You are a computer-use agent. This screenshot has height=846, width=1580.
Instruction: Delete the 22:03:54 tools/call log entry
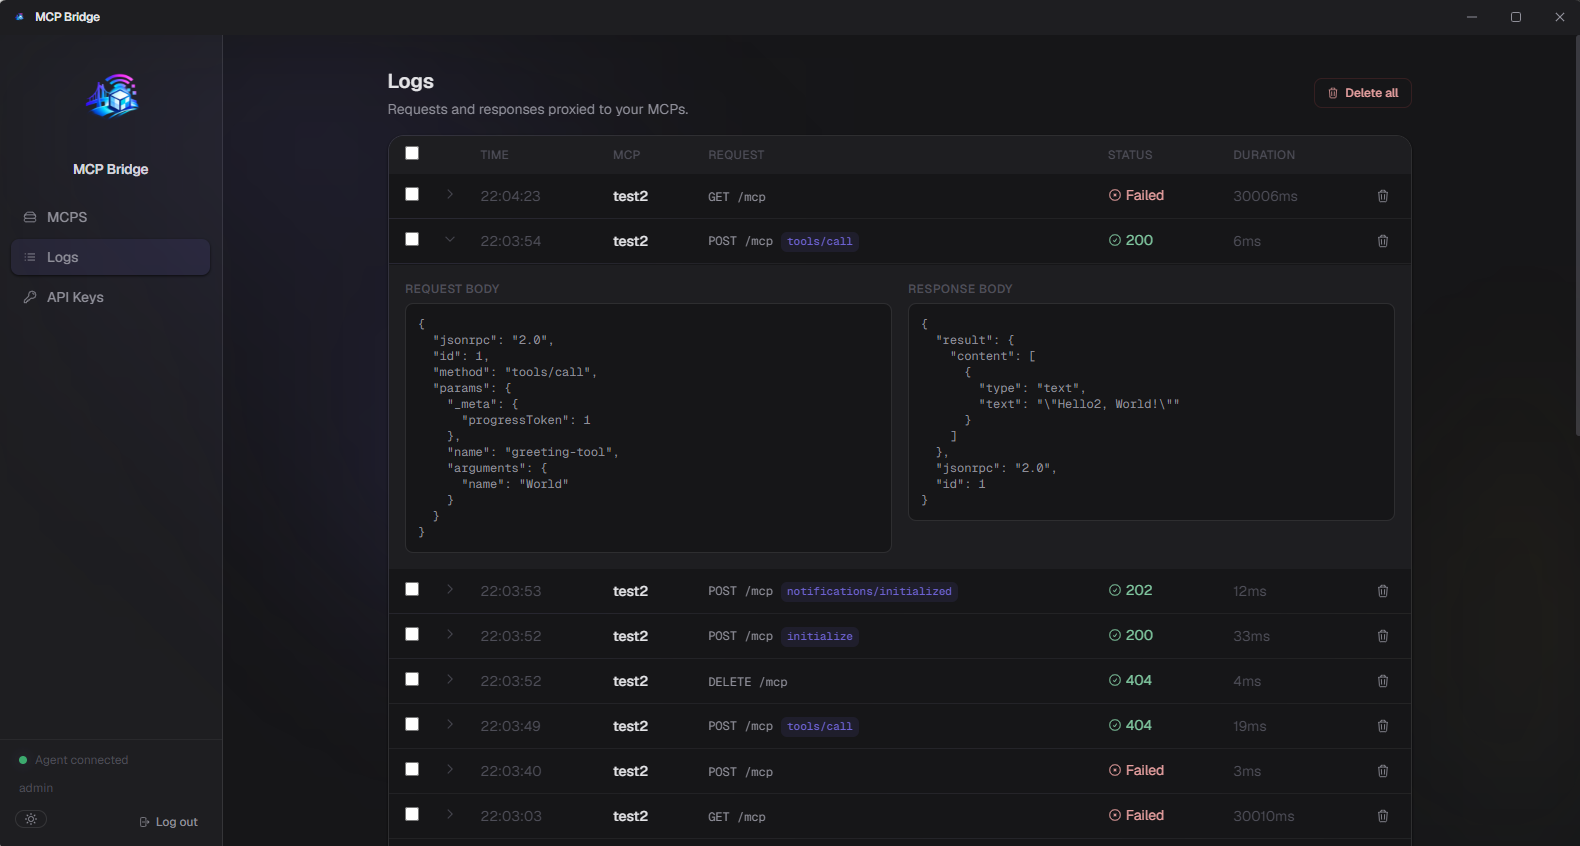[x=1383, y=241]
